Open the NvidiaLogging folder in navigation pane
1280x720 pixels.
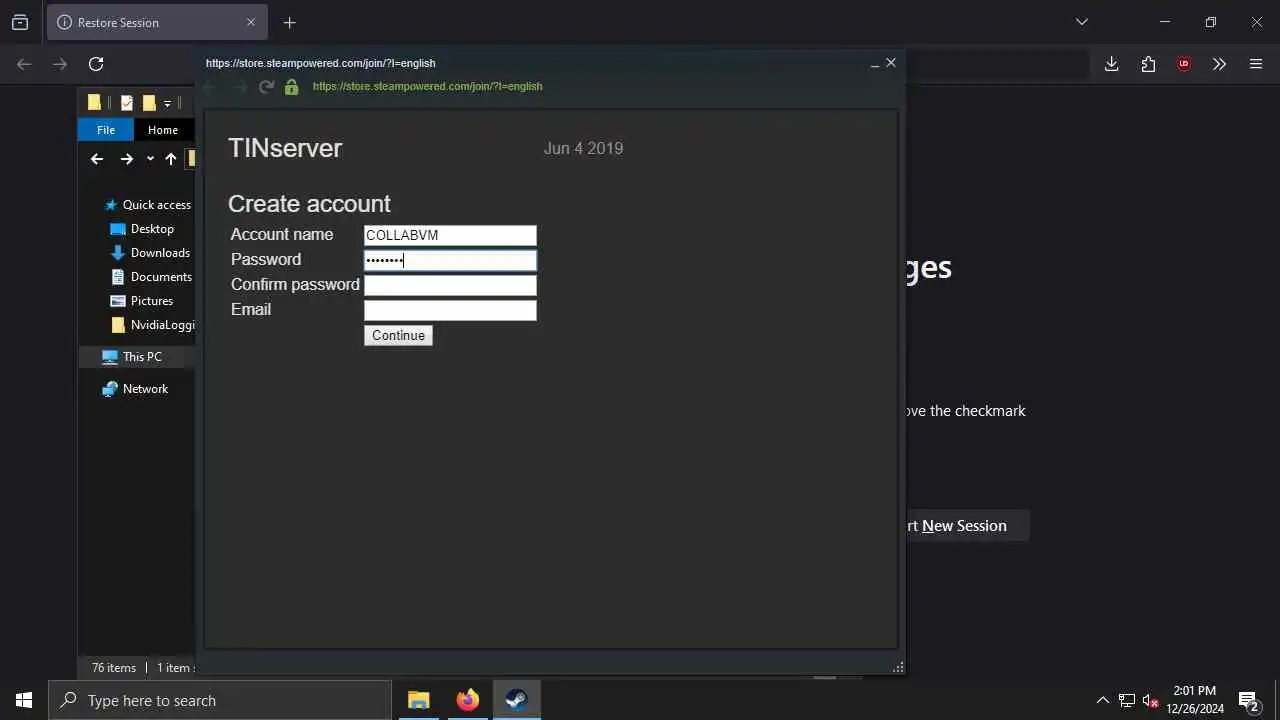pyautogui.click(x=153, y=325)
